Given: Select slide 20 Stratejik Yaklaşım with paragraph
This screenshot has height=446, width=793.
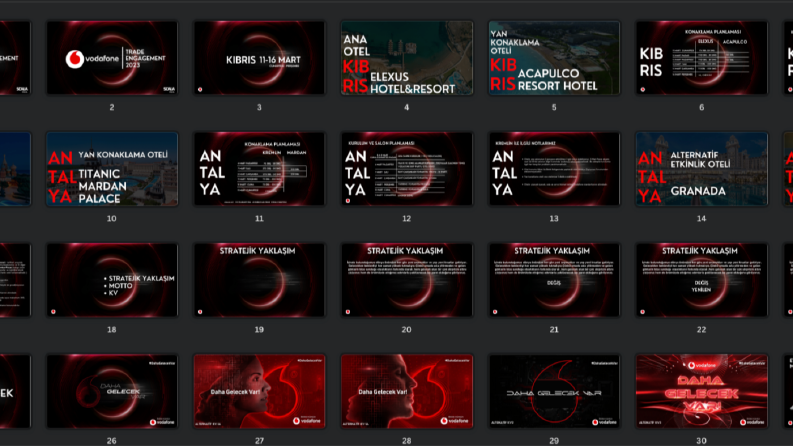Looking at the screenshot, I should point(407,280).
